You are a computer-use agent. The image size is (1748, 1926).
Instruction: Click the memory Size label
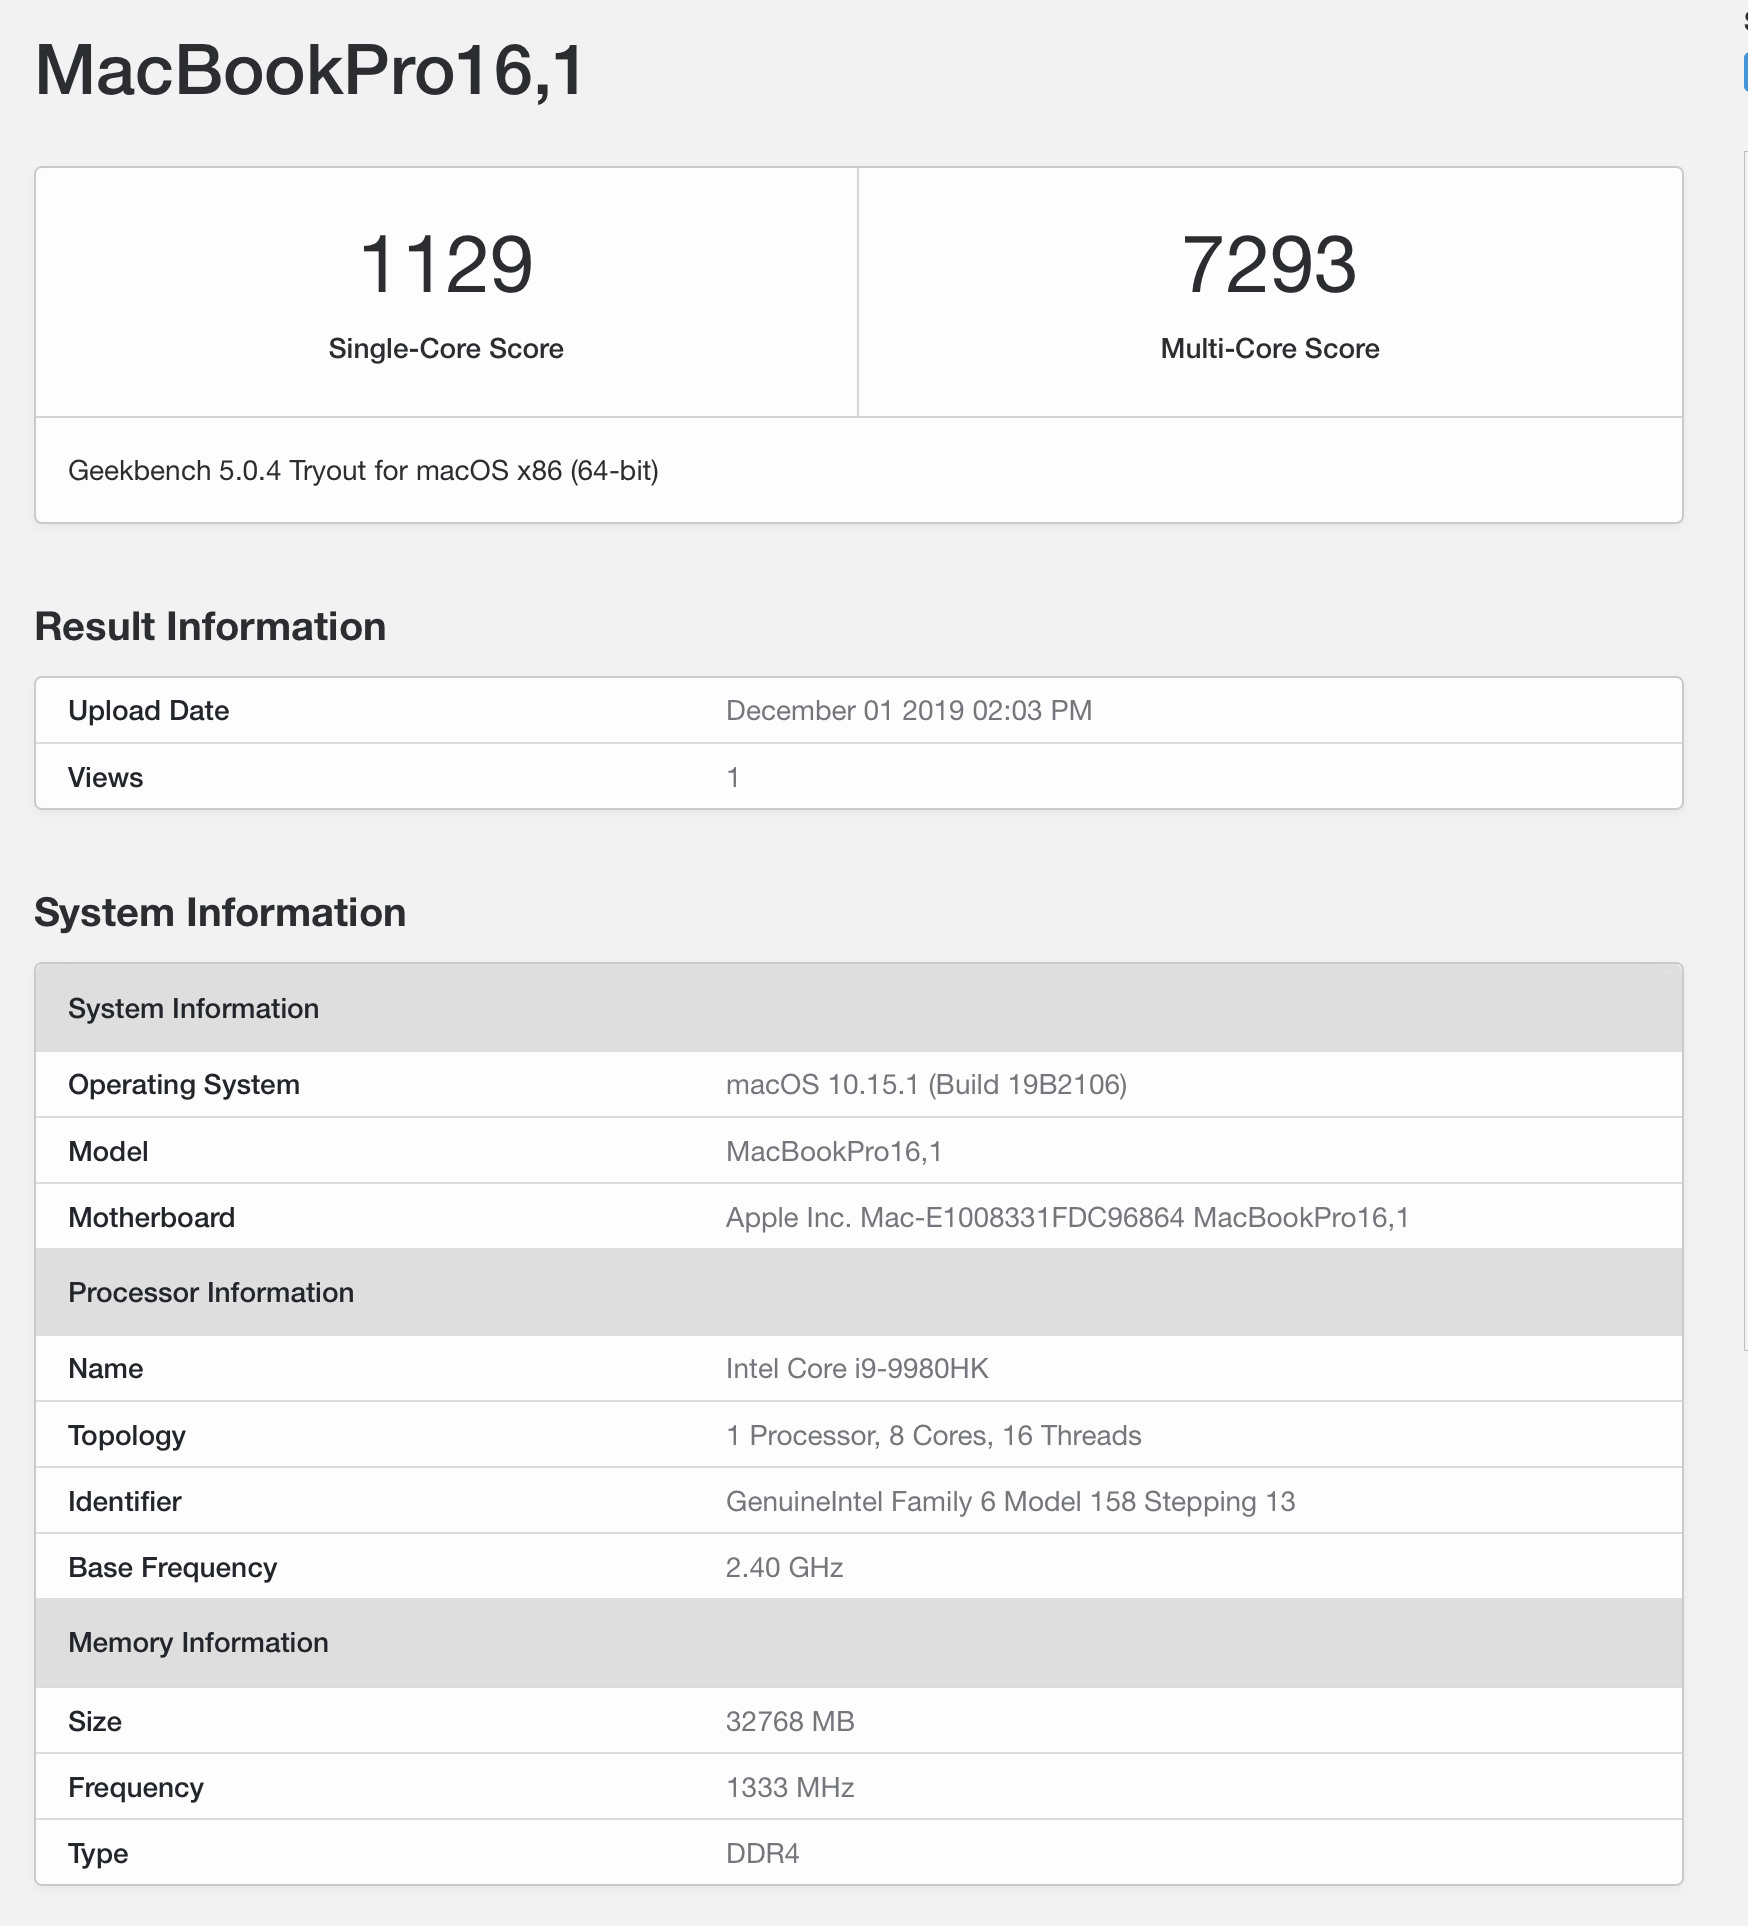click(94, 1721)
